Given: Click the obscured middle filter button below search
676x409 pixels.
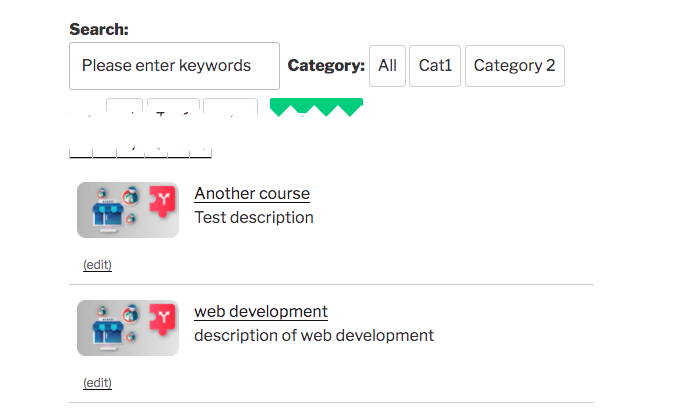Looking at the screenshot, I should pos(173,106).
